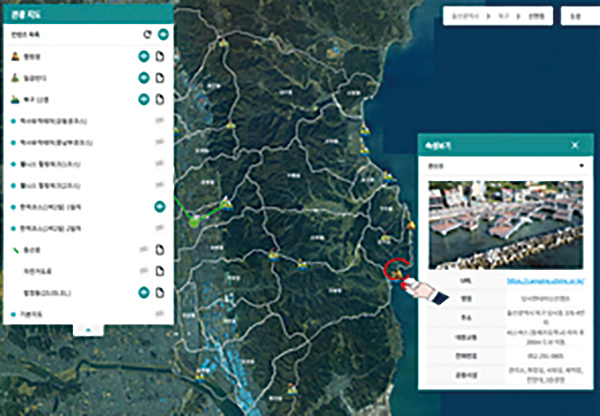Show the green line layer via greyed eye
The width and height of the screenshot is (600, 416).
[144, 250]
